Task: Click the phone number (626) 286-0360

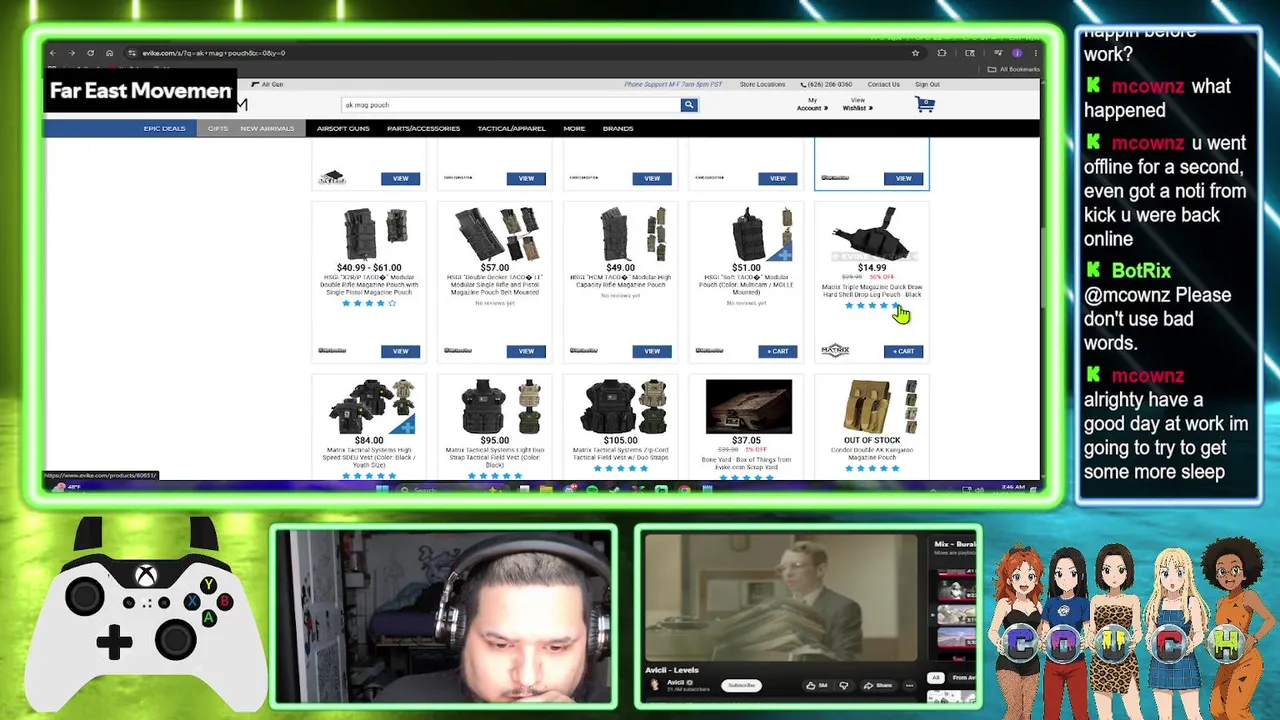Action: pyautogui.click(x=827, y=84)
